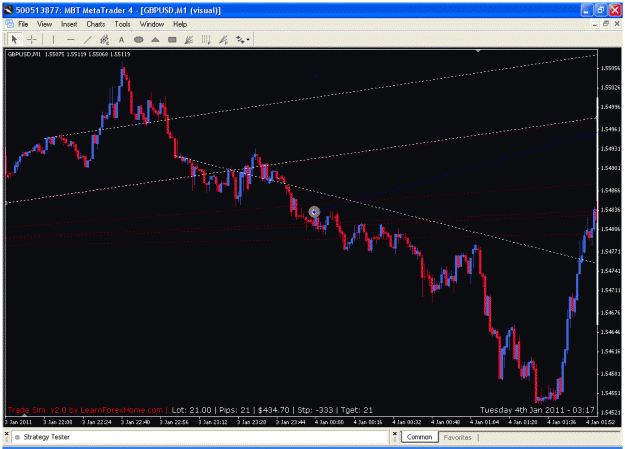Select the vertical cycle lines tool
The height and width of the screenshot is (449, 625).
point(206,39)
